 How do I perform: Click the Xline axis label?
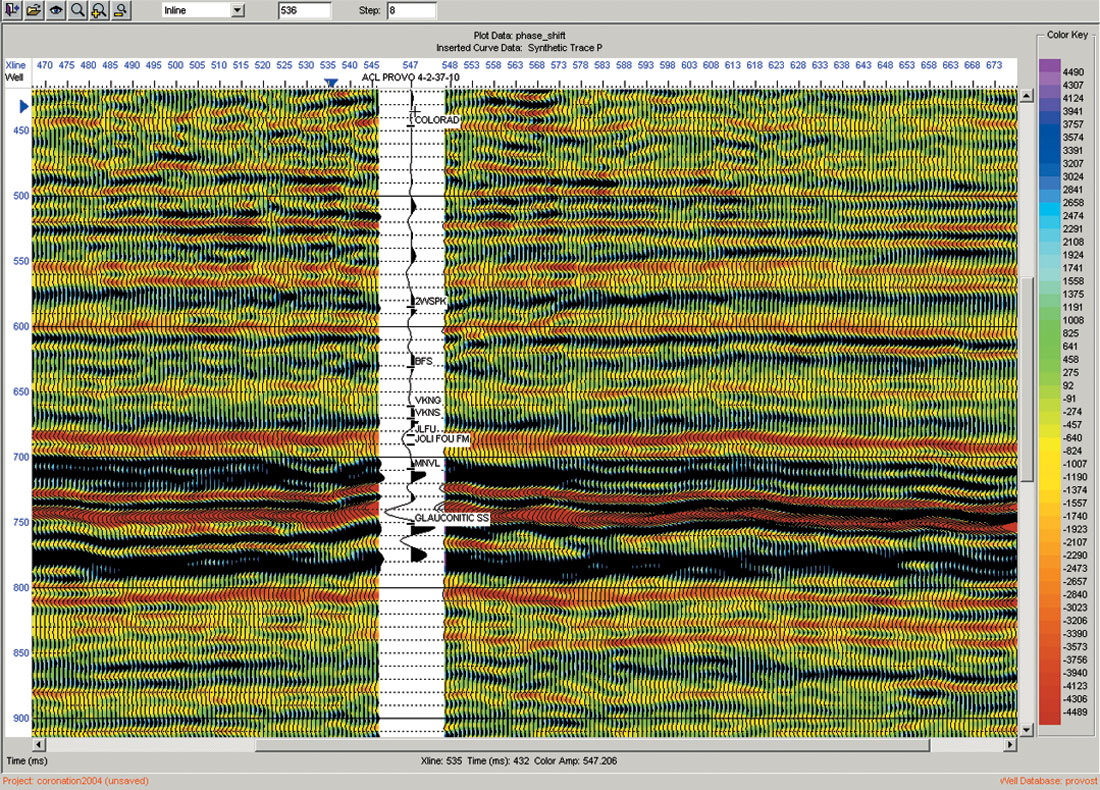15,65
